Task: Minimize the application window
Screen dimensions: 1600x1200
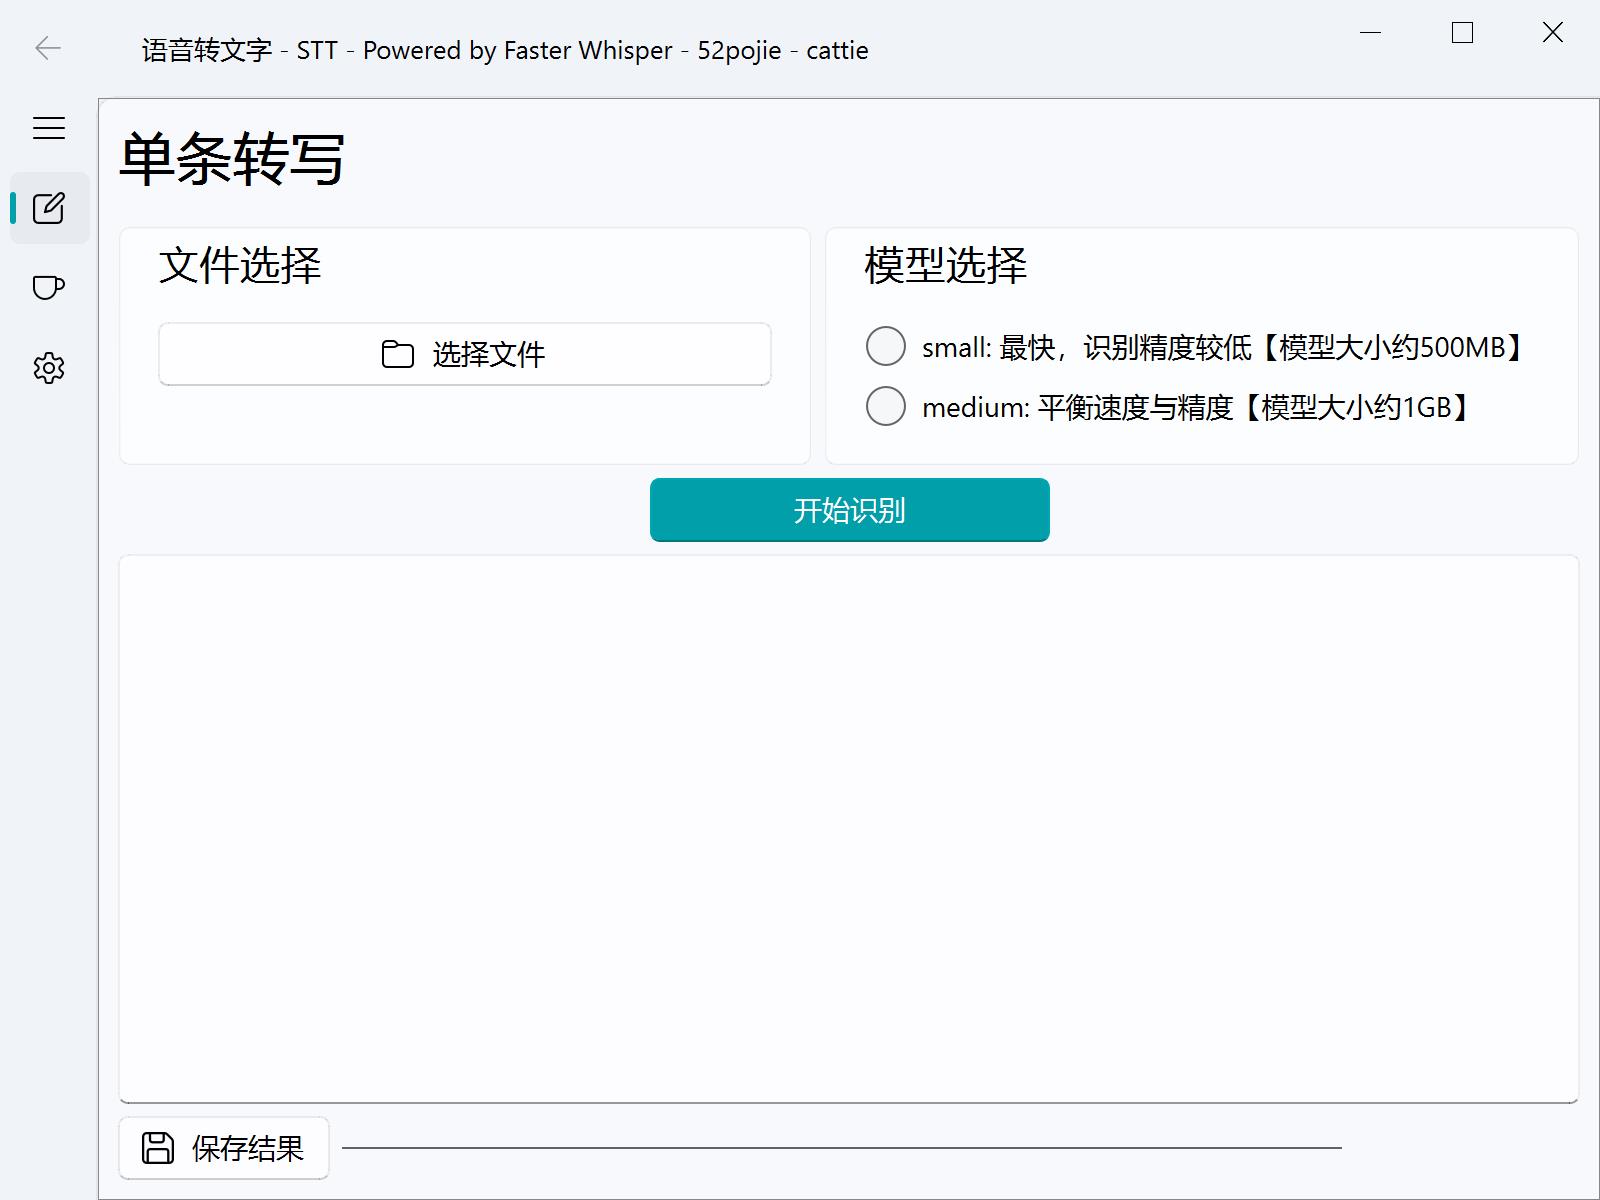Action: (1370, 33)
